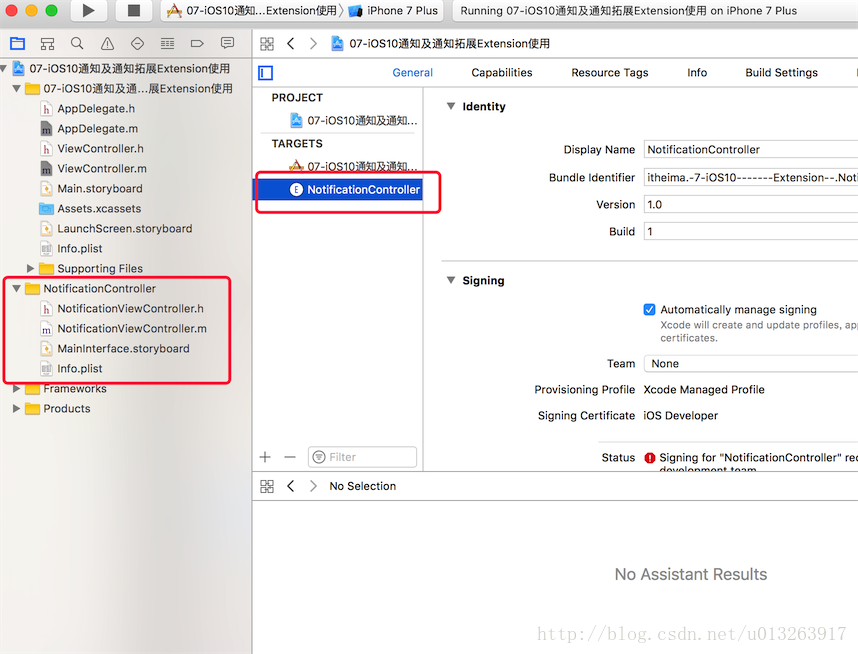
Task: Click the related items icon in assistant editor
Action: (x=267, y=486)
